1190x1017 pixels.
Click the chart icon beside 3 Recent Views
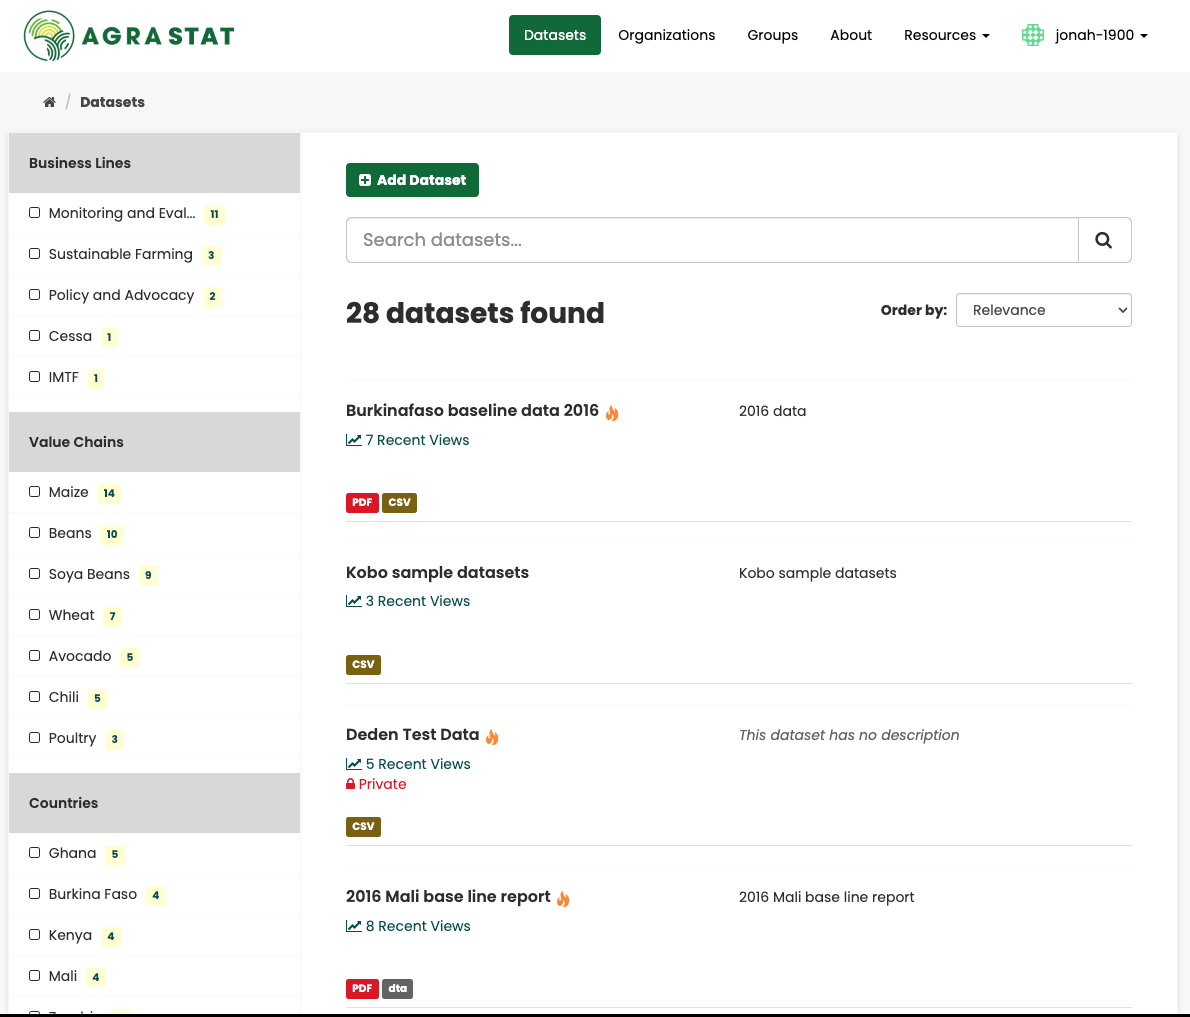354,601
